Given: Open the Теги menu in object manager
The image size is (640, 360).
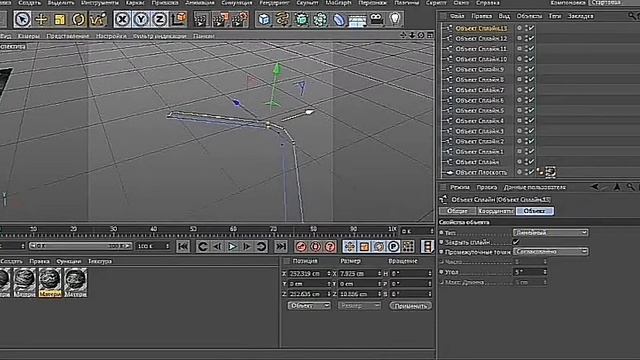Looking at the screenshot, I should pos(554,16).
